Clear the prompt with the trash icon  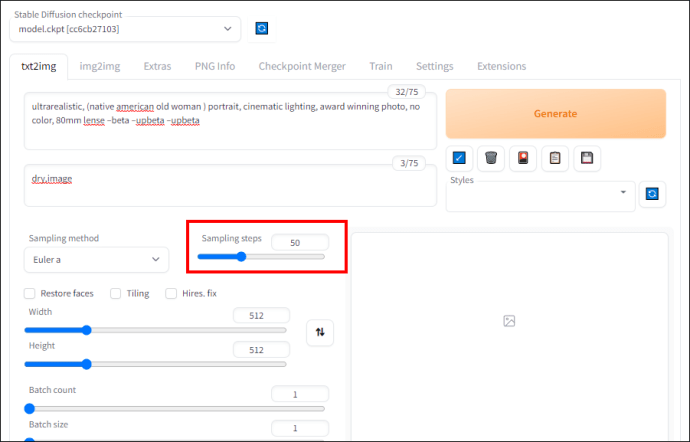pyautogui.click(x=491, y=158)
